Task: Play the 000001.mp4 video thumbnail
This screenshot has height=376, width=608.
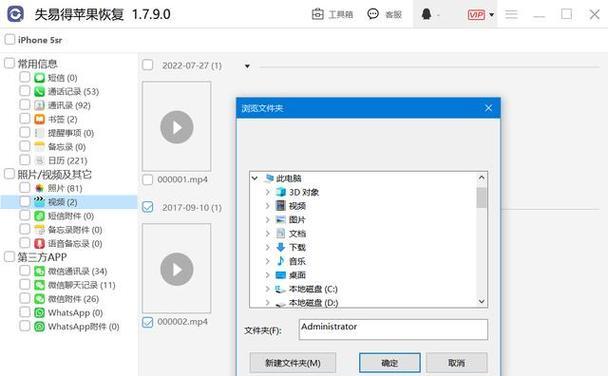Action: (x=177, y=127)
